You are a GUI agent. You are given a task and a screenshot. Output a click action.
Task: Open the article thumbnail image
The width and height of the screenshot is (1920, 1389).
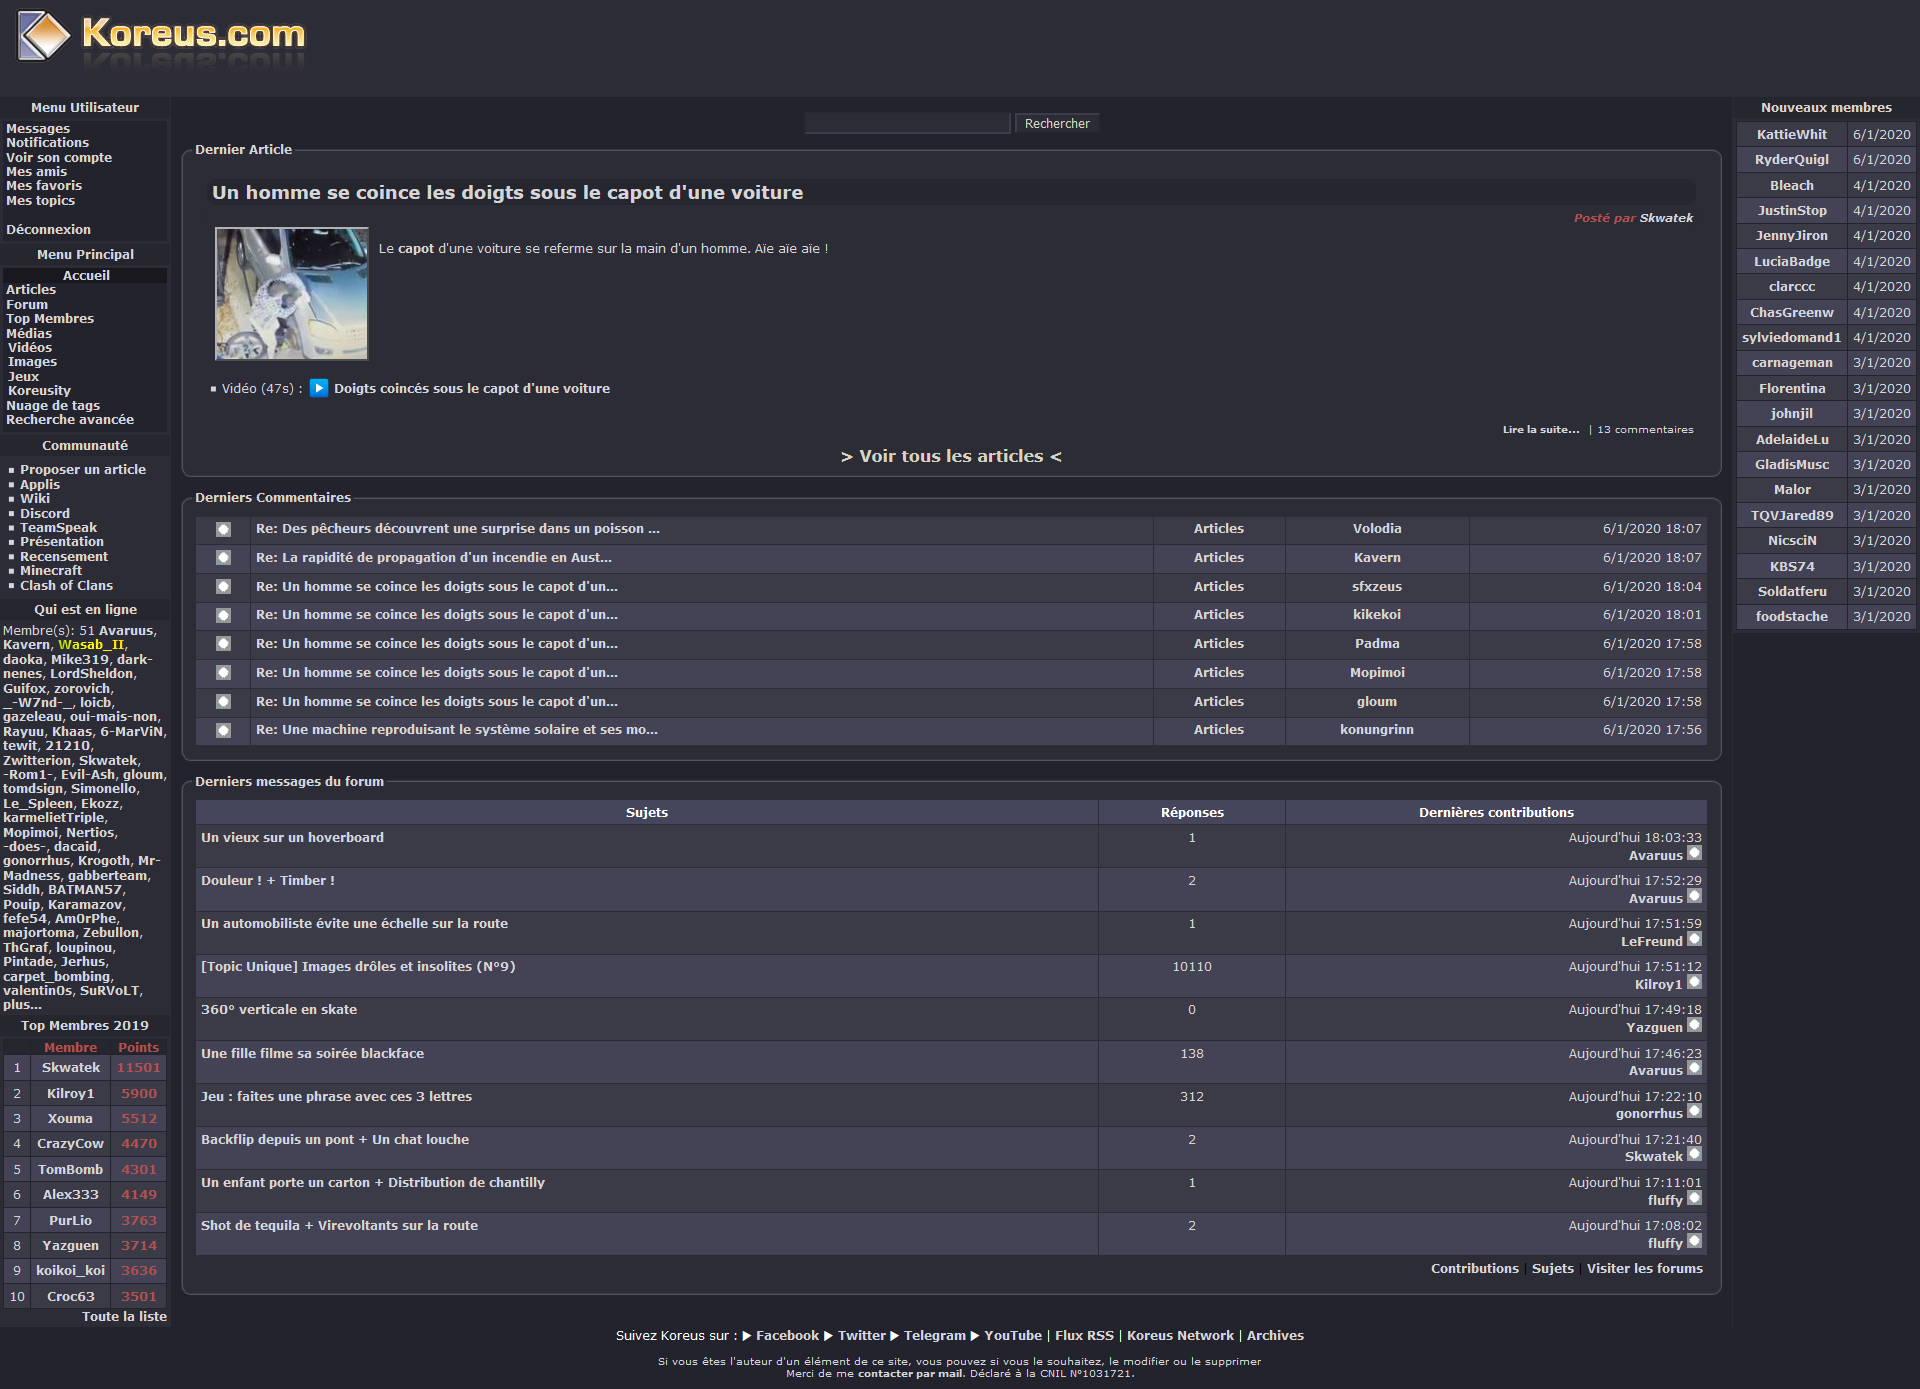click(291, 293)
